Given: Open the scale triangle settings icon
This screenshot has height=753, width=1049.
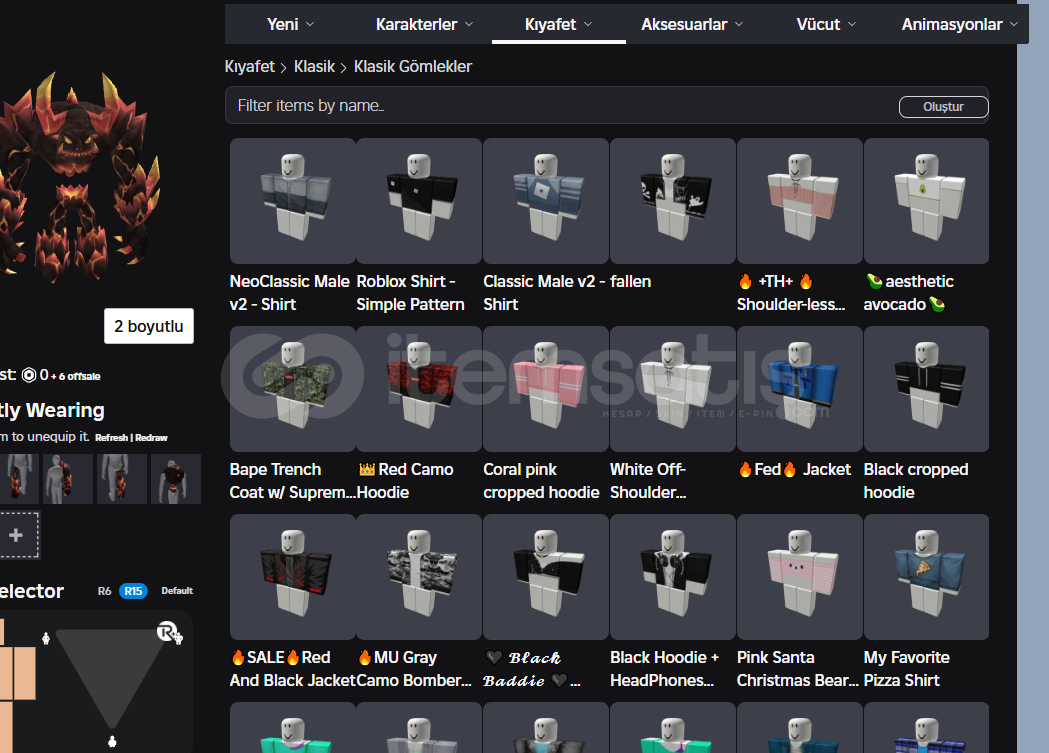Looking at the screenshot, I should click(x=169, y=633).
